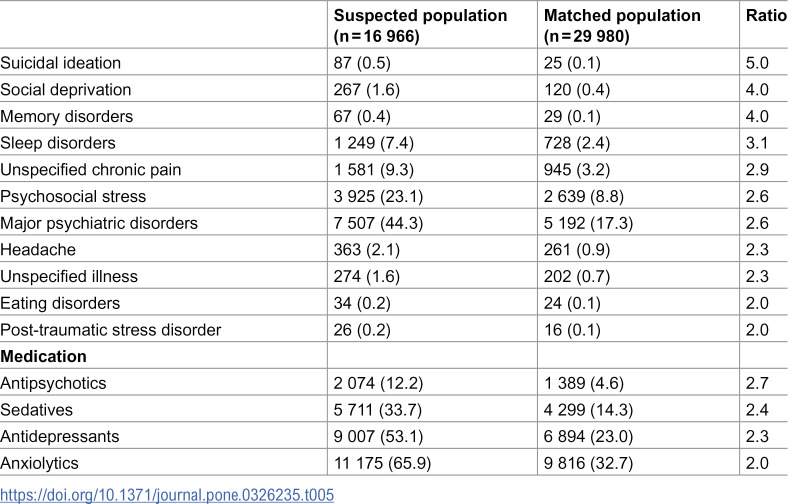Select Major psychiatric disorders row label
788x504 pixels.
pos(99,223)
